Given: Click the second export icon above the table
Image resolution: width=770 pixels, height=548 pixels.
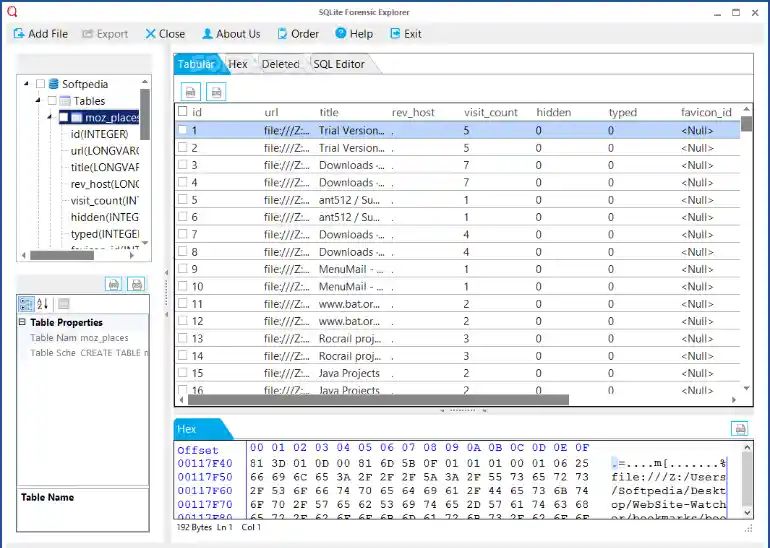Looking at the screenshot, I should click(x=216, y=92).
